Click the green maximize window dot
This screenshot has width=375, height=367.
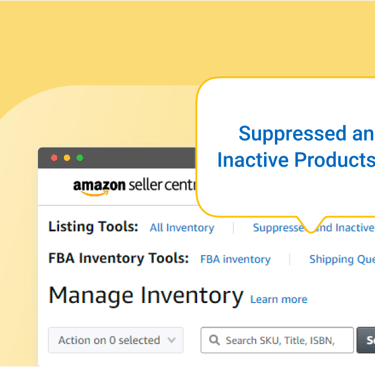[80, 158]
